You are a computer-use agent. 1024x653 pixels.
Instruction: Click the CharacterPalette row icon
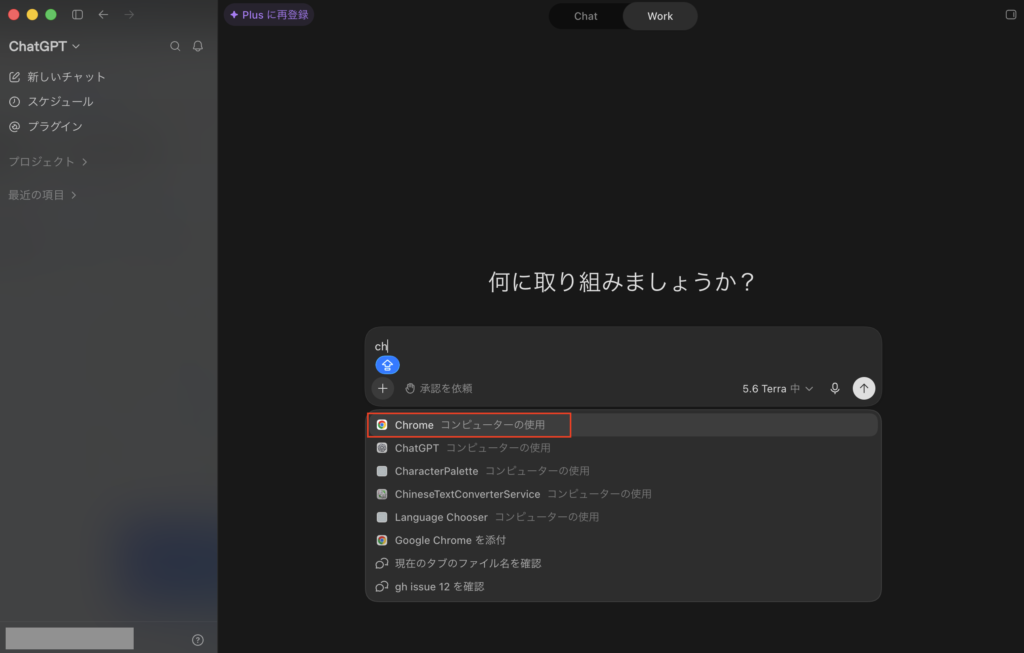[x=382, y=471]
